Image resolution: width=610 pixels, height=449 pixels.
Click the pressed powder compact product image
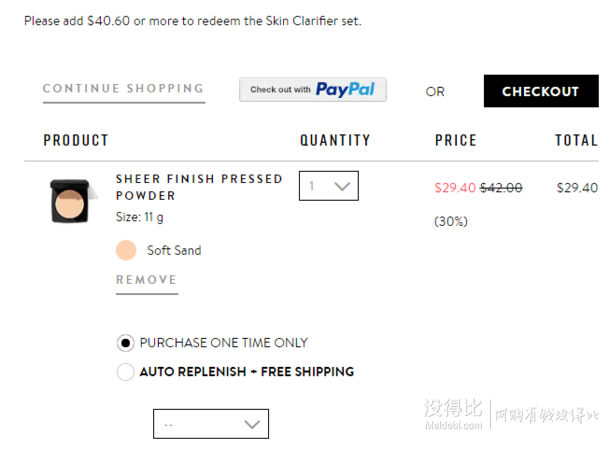pos(72,201)
